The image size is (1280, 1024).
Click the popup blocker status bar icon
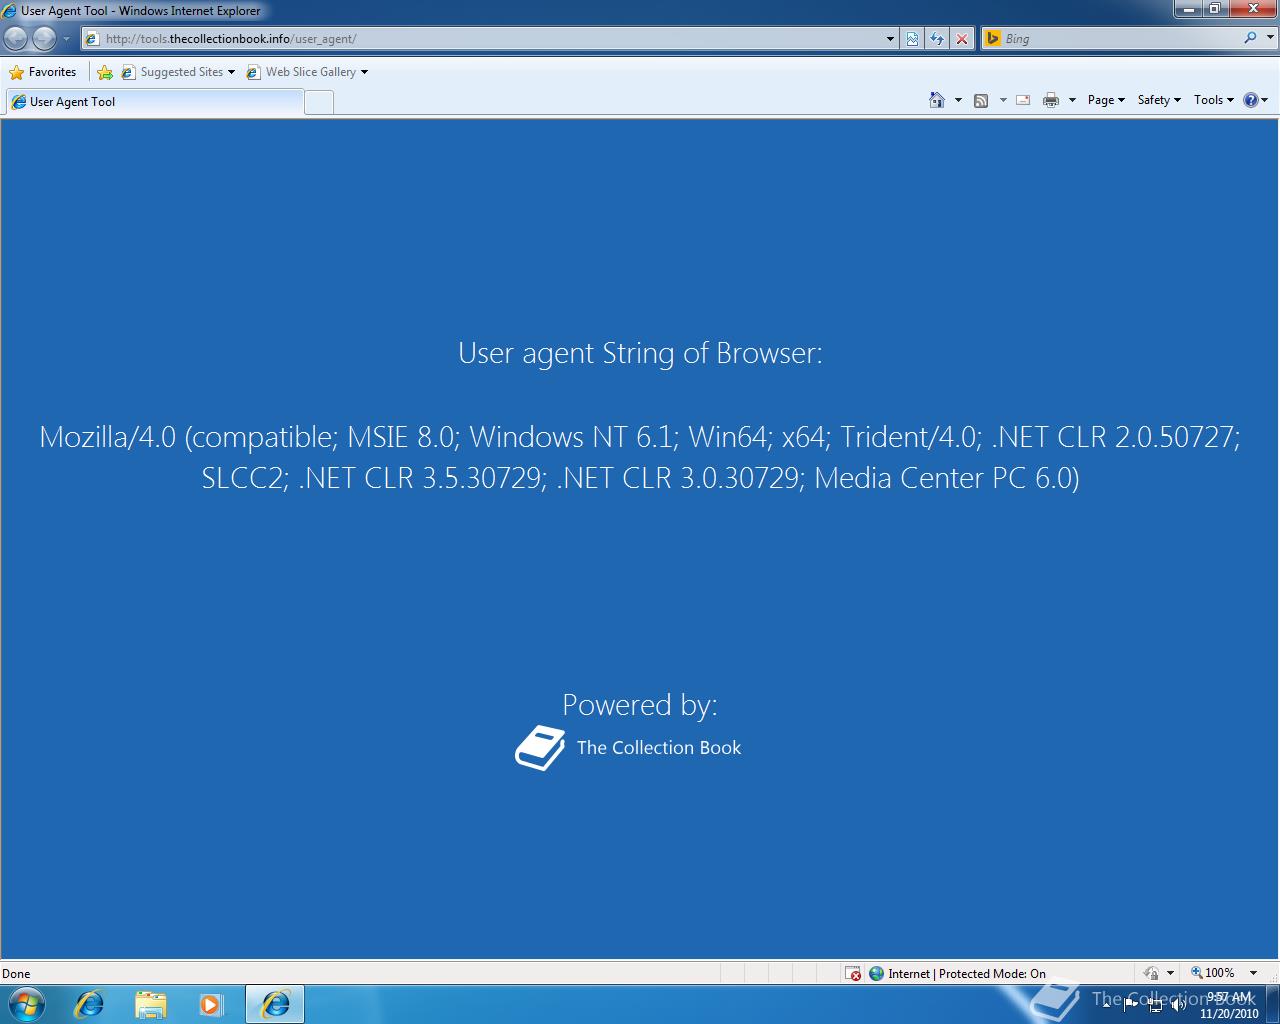tap(853, 973)
